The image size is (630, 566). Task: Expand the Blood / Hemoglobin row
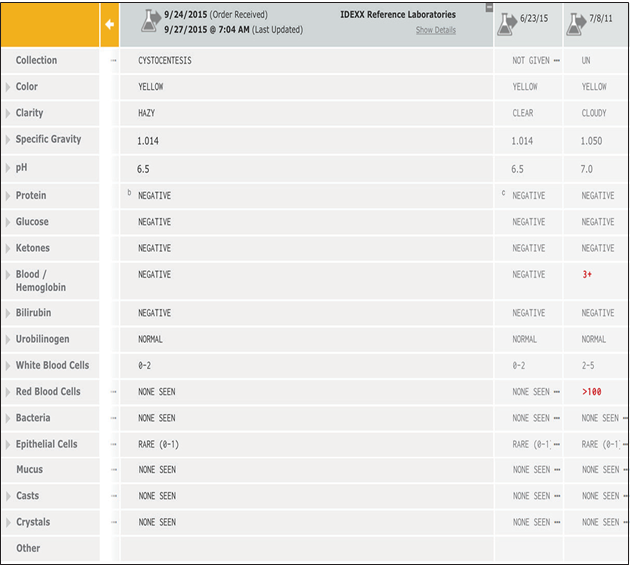[x=8, y=275]
